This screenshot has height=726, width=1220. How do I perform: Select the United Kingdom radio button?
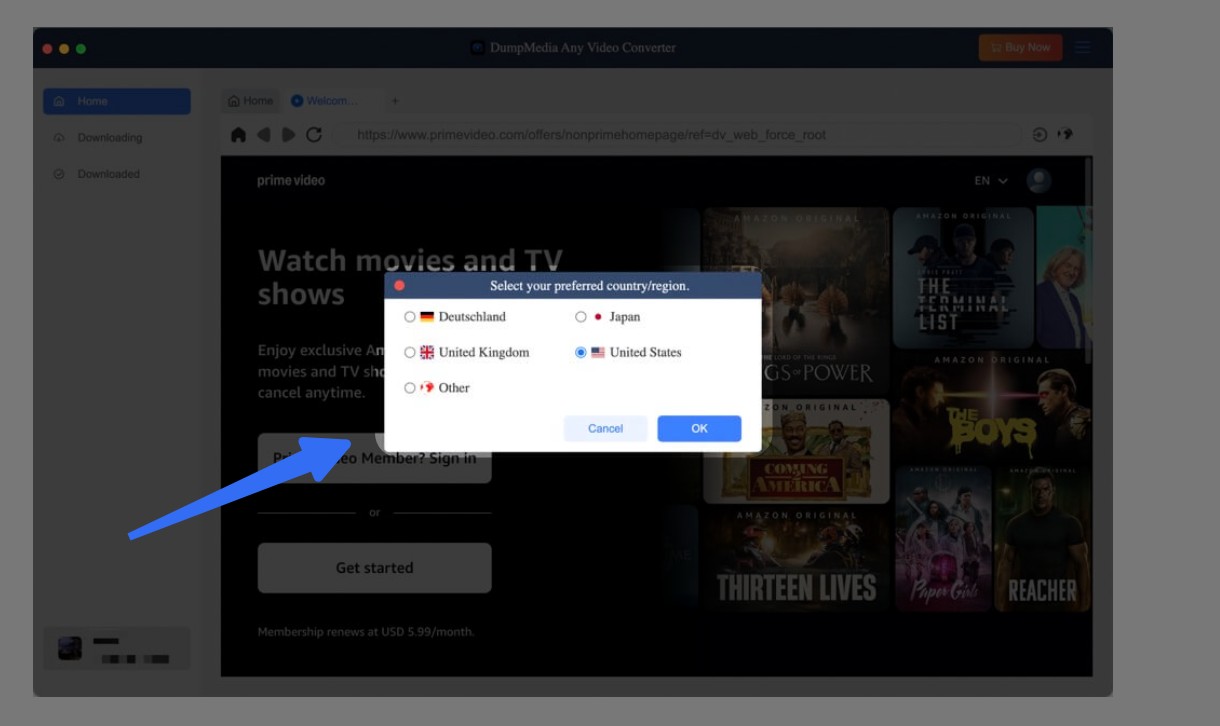coord(410,352)
